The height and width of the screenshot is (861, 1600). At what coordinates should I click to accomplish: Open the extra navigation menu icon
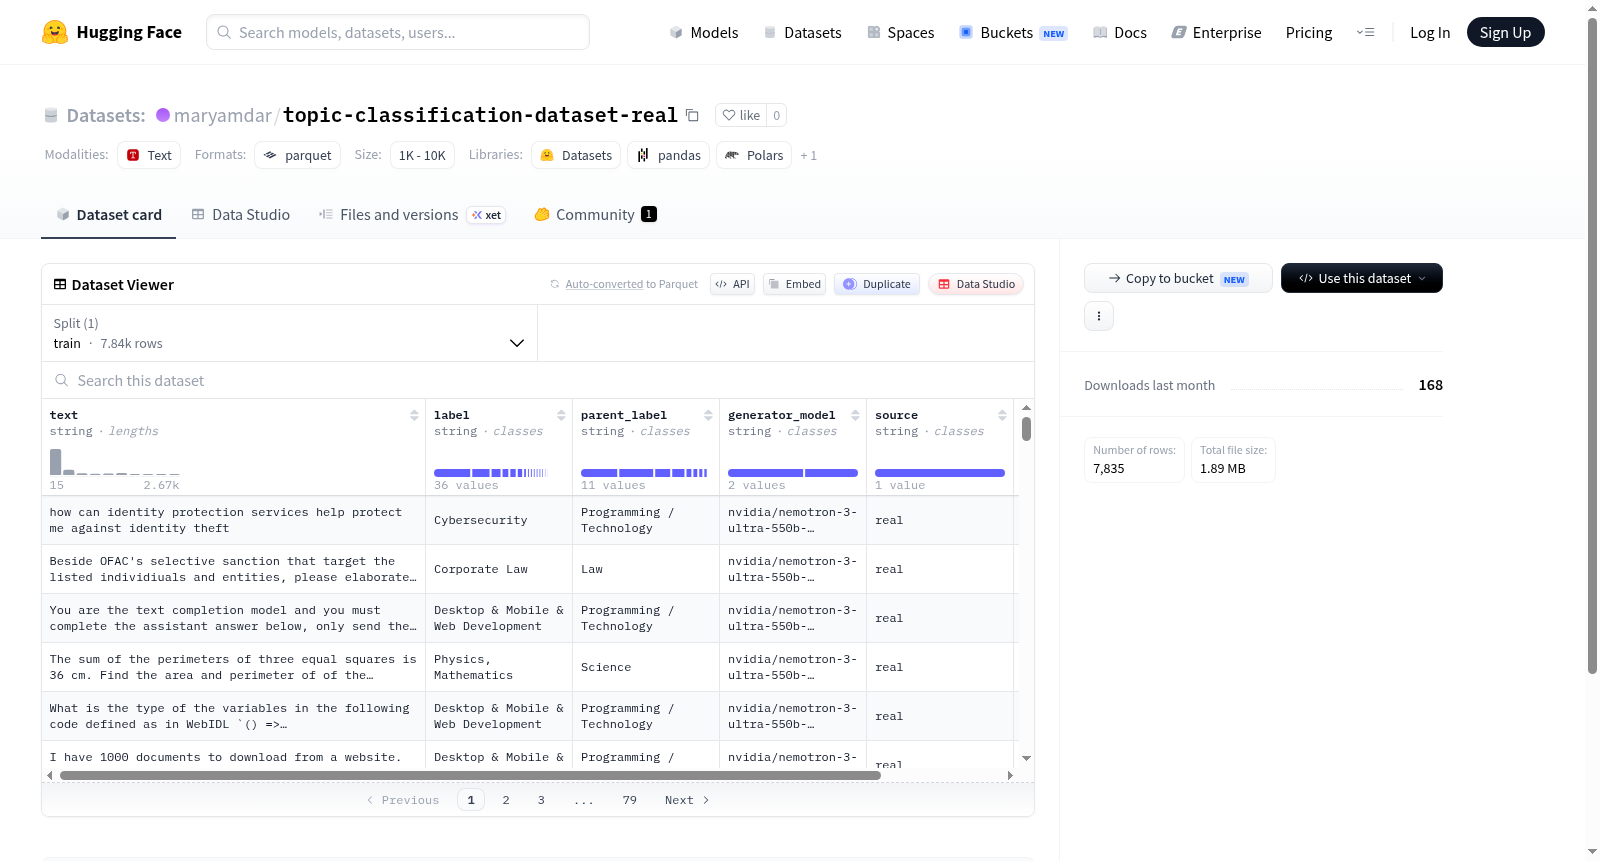point(1365,32)
